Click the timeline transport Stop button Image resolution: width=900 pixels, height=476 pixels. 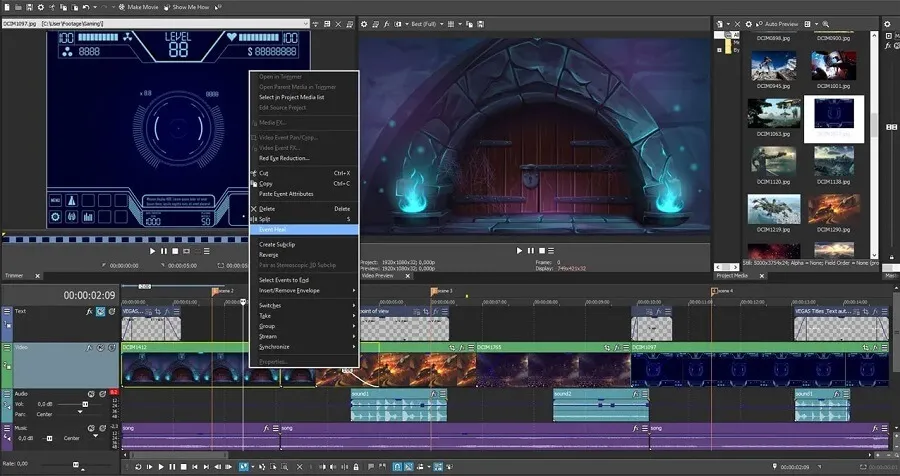coord(184,467)
